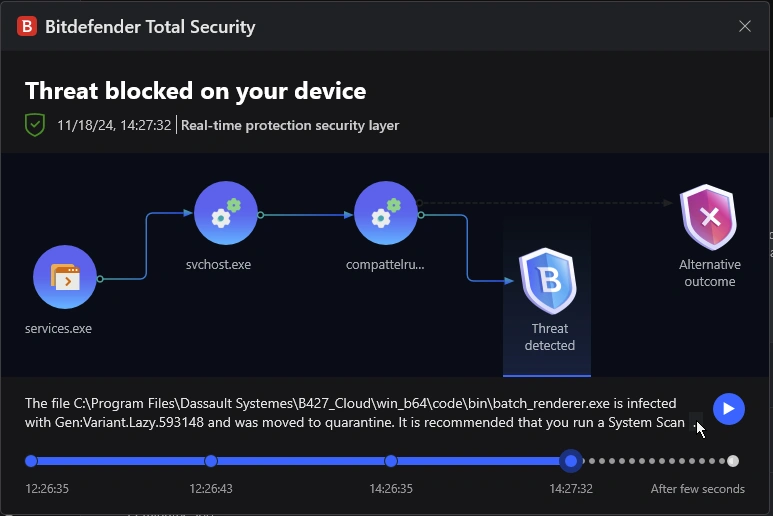Click the 'Threat detected' label
The height and width of the screenshot is (516, 773).
click(550, 337)
